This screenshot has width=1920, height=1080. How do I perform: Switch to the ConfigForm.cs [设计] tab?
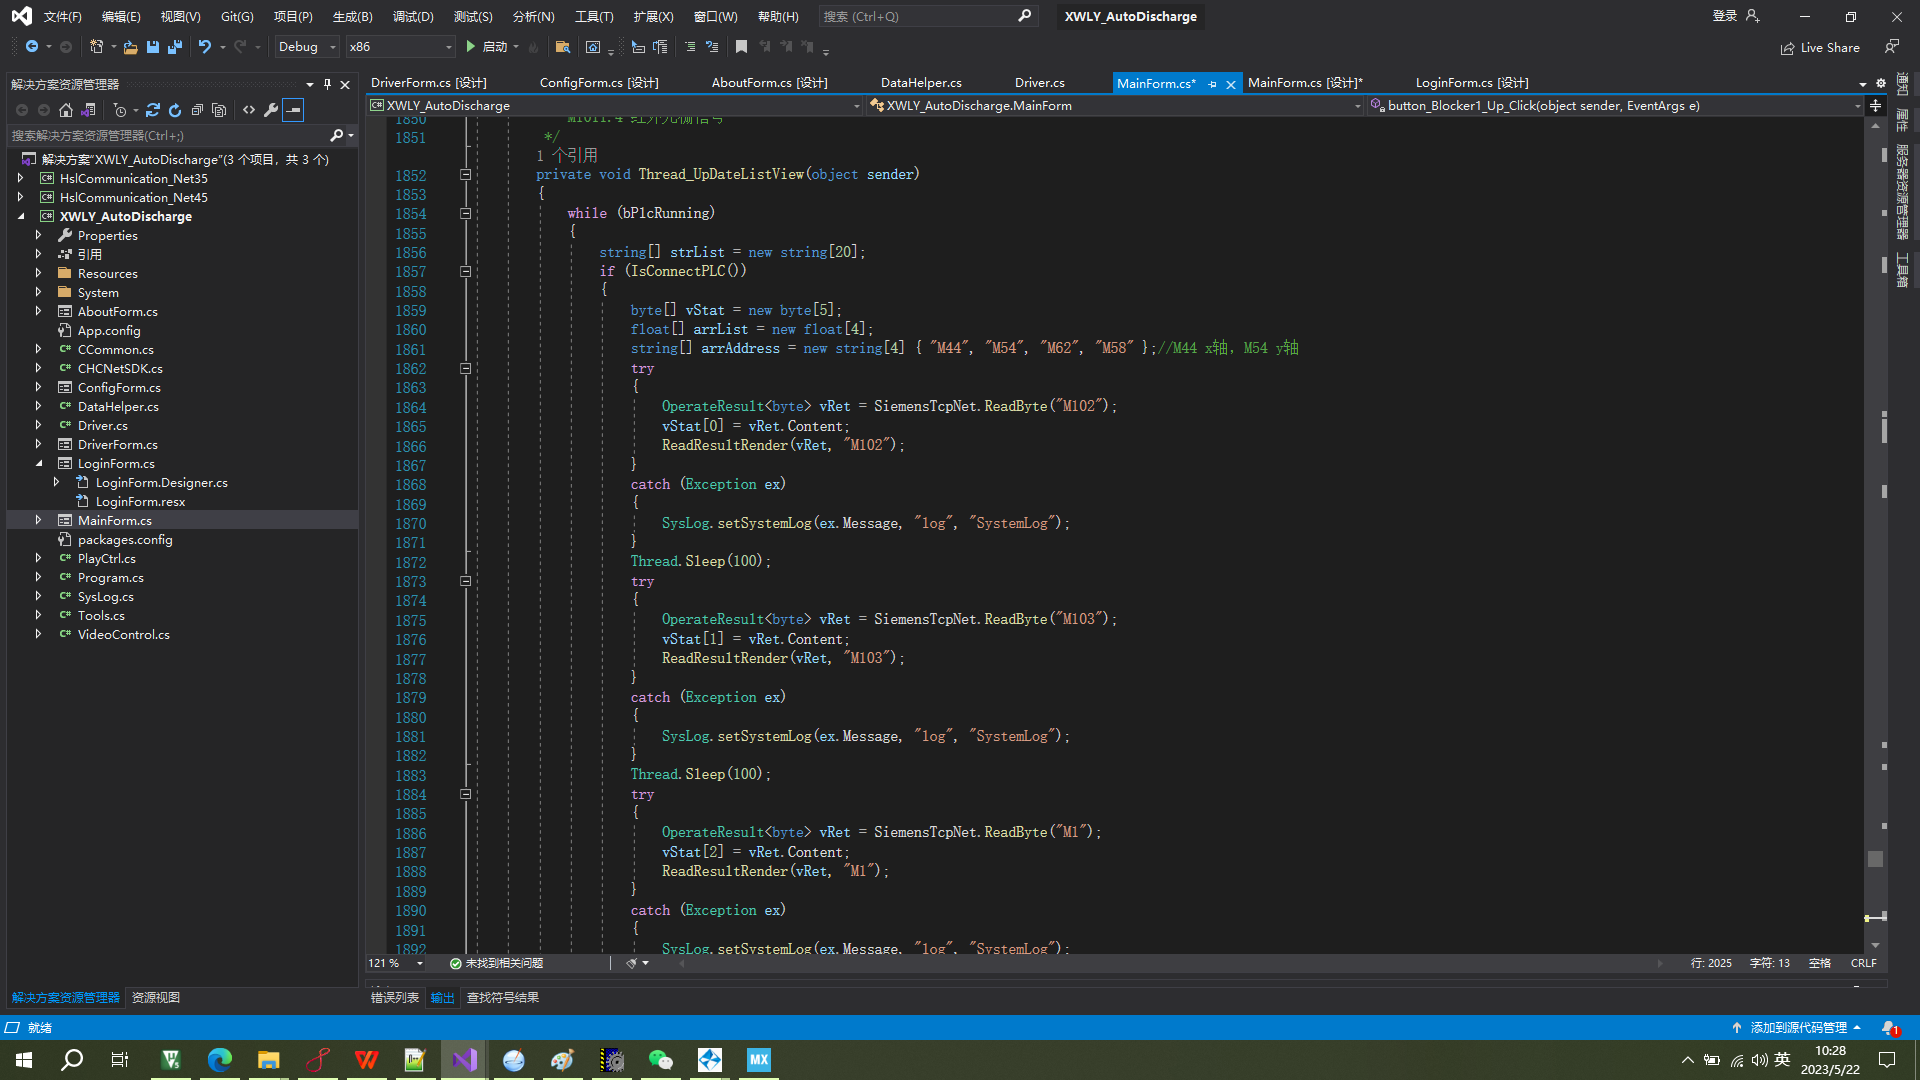(x=599, y=83)
